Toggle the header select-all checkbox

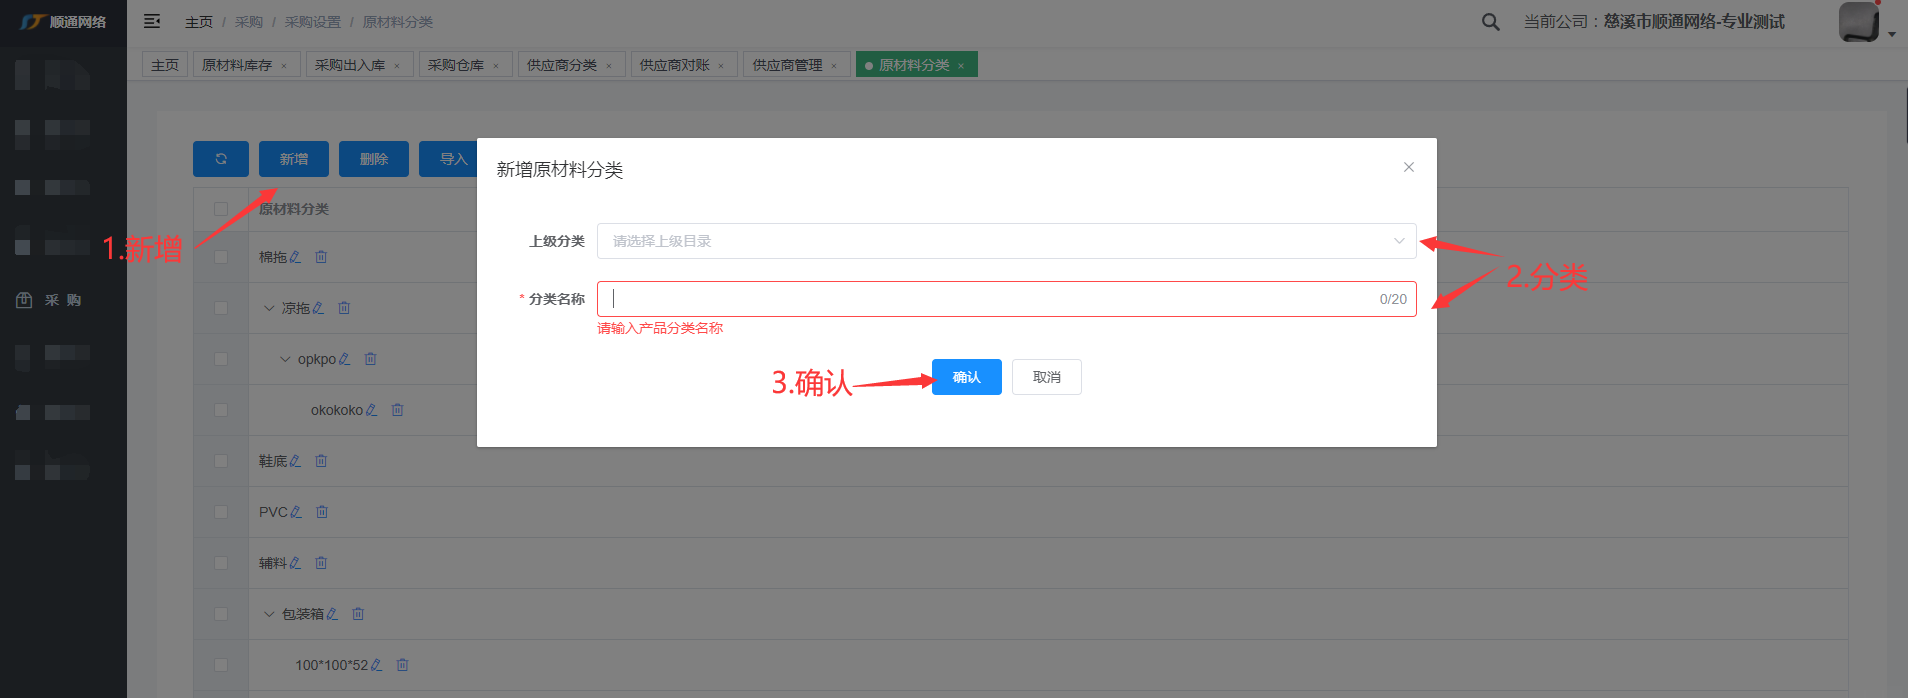point(221,209)
